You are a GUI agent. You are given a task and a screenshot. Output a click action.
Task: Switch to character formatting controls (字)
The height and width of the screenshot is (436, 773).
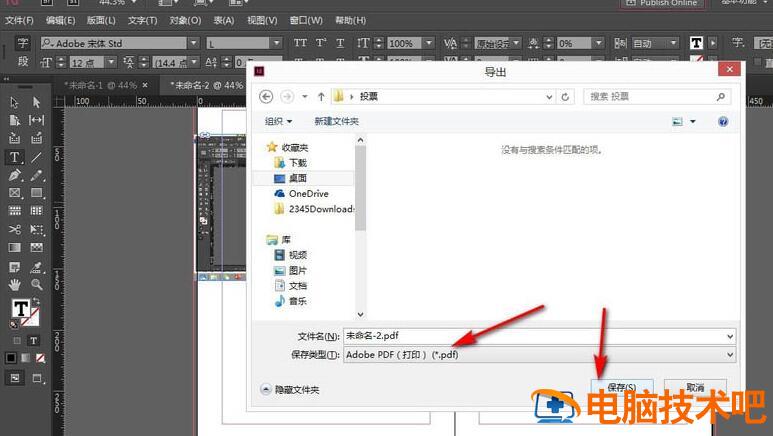click(x=23, y=43)
